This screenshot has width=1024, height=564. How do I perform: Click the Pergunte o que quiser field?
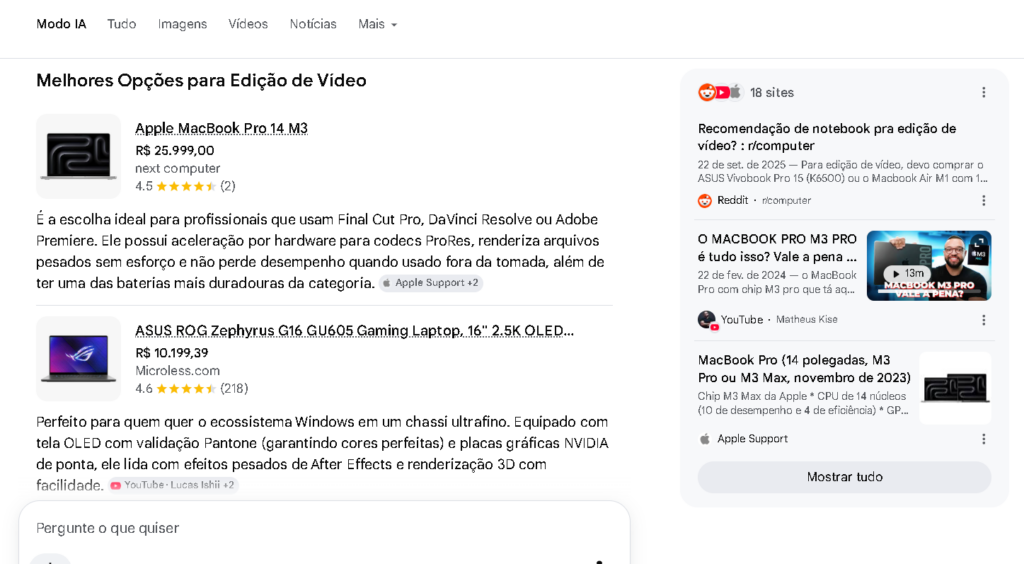tap(324, 528)
